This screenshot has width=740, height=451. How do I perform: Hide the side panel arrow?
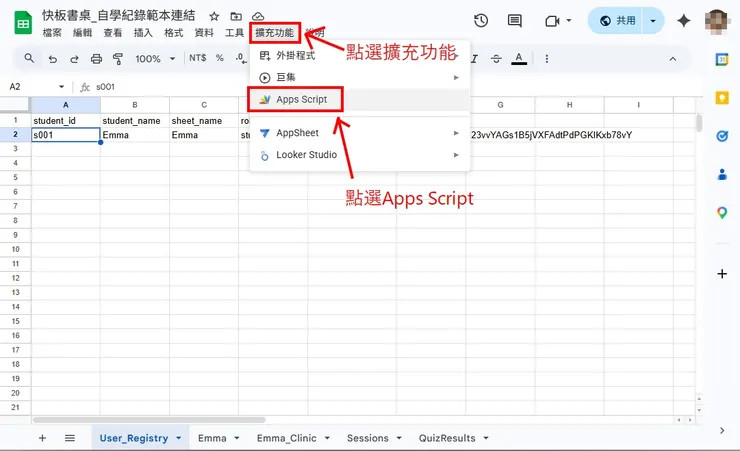pos(722,430)
